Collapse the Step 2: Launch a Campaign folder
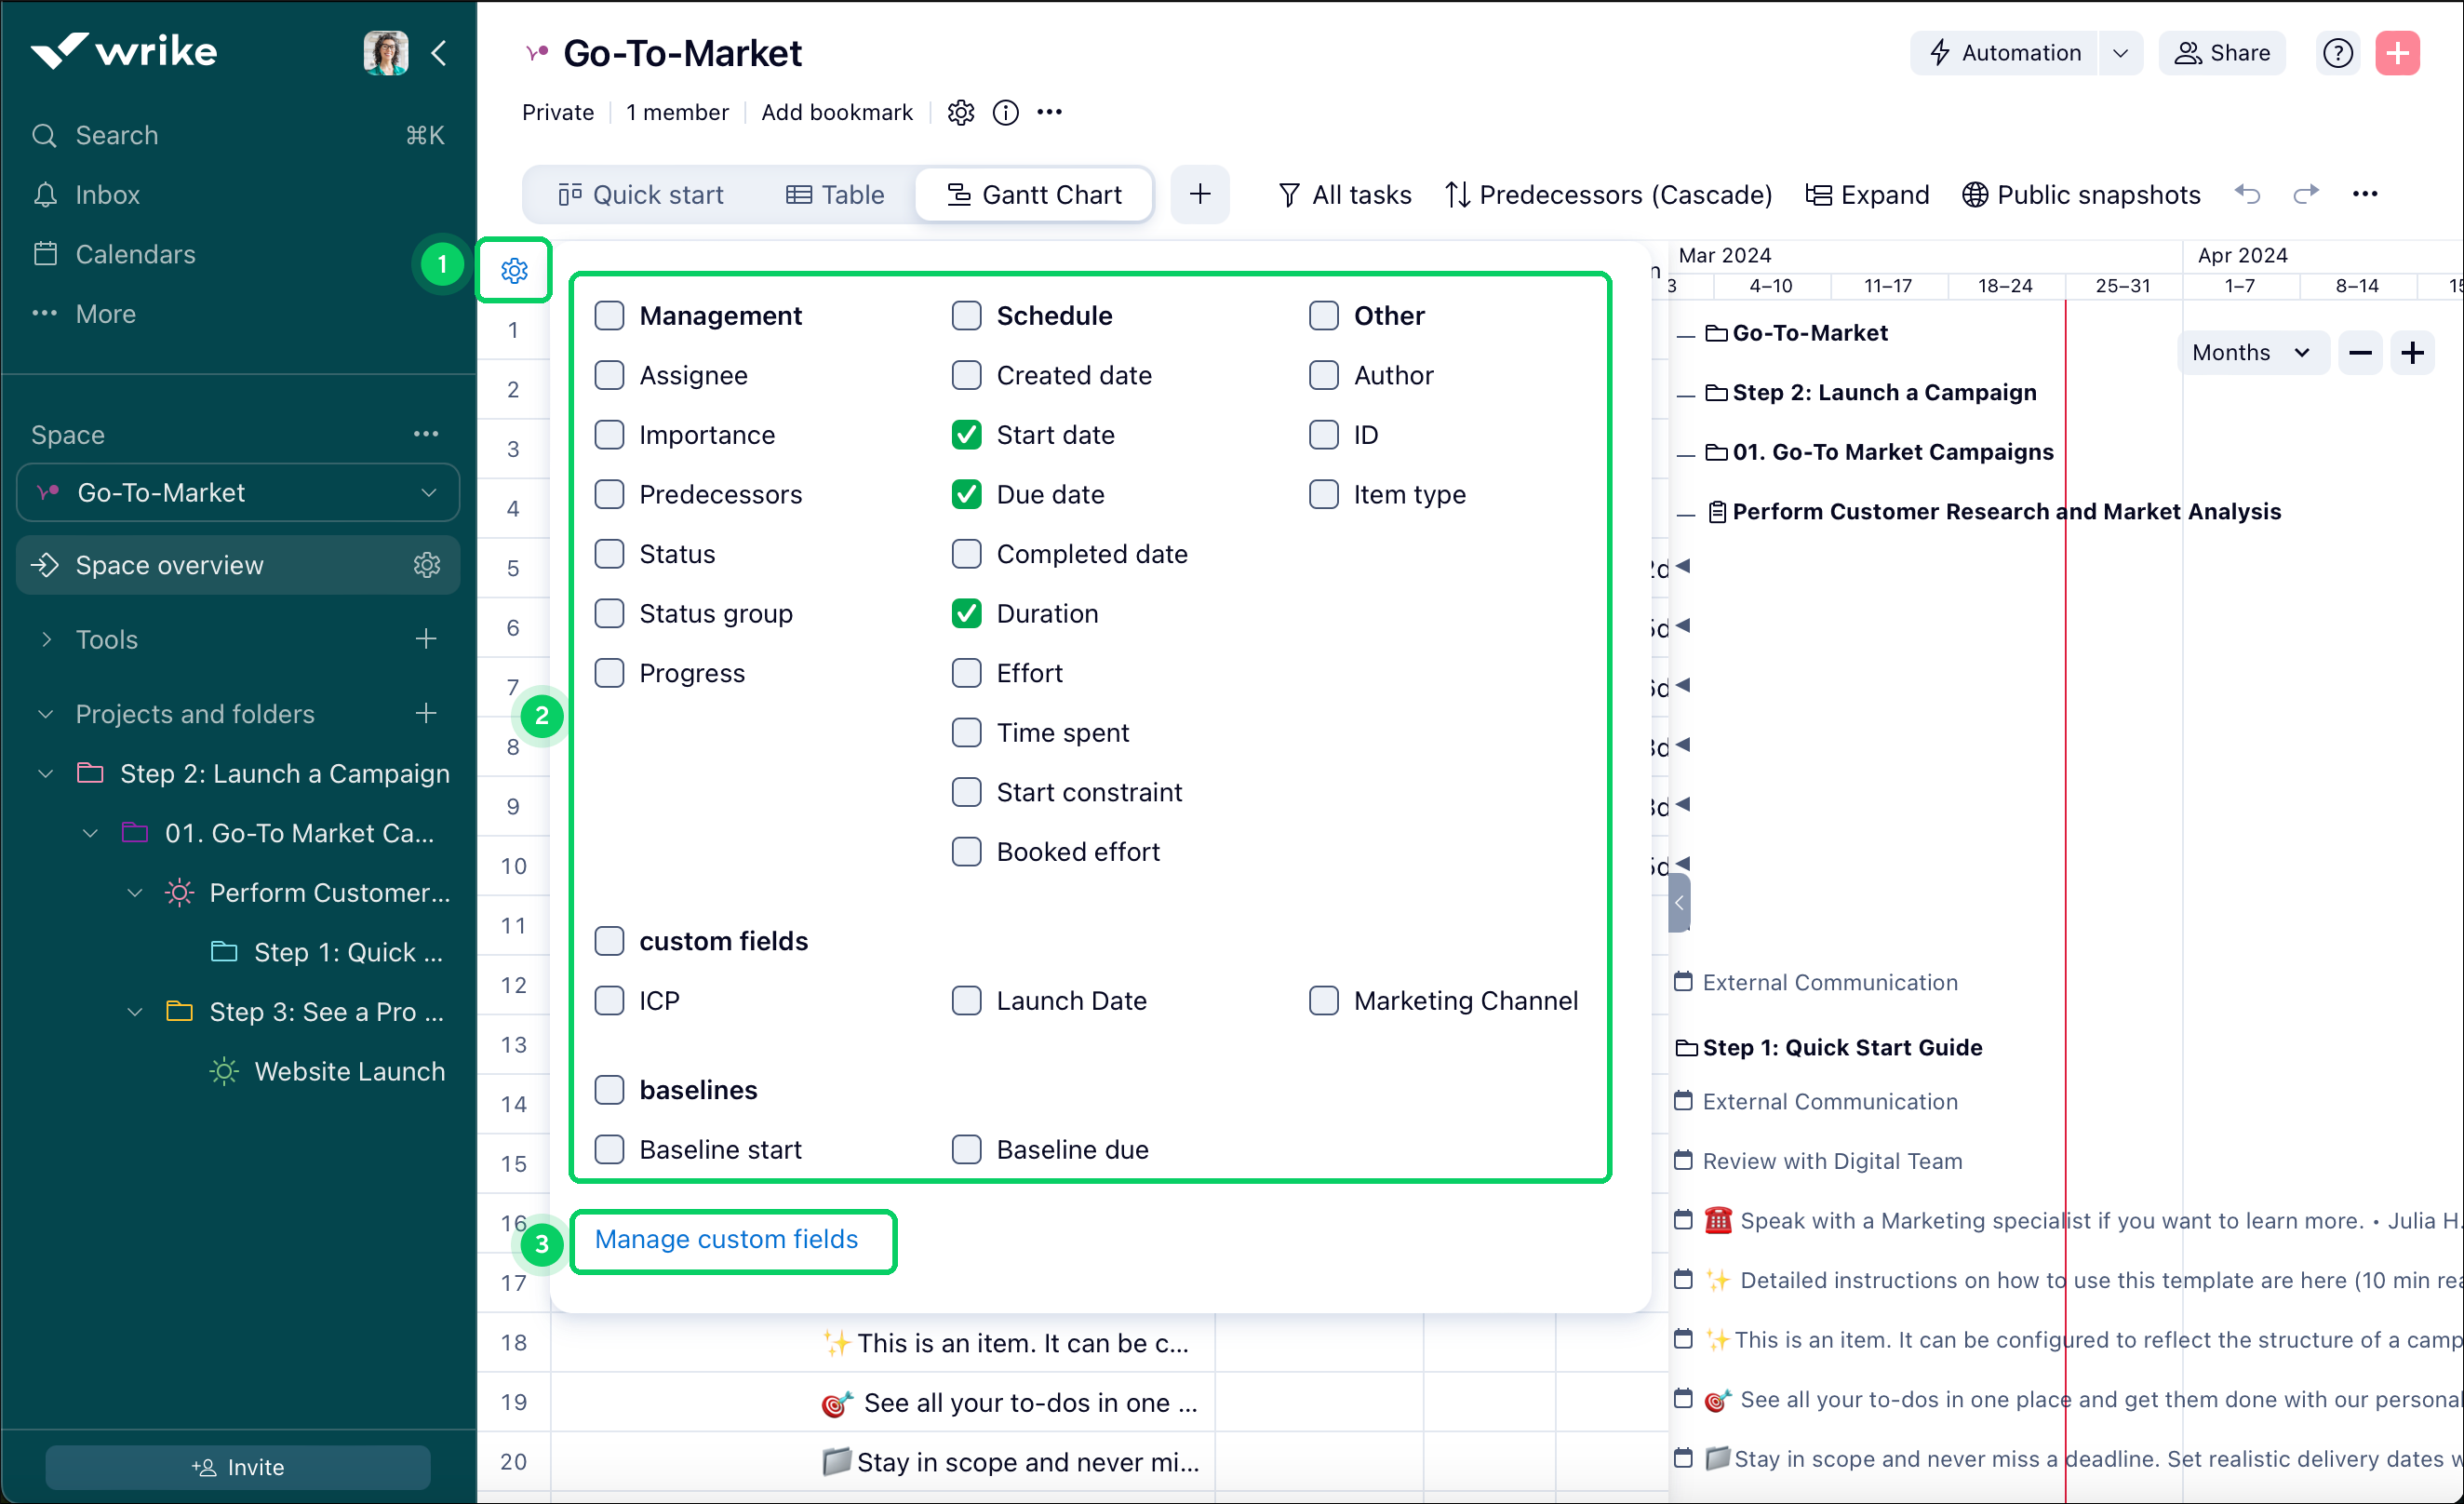This screenshot has width=2464, height=1504. point(44,773)
